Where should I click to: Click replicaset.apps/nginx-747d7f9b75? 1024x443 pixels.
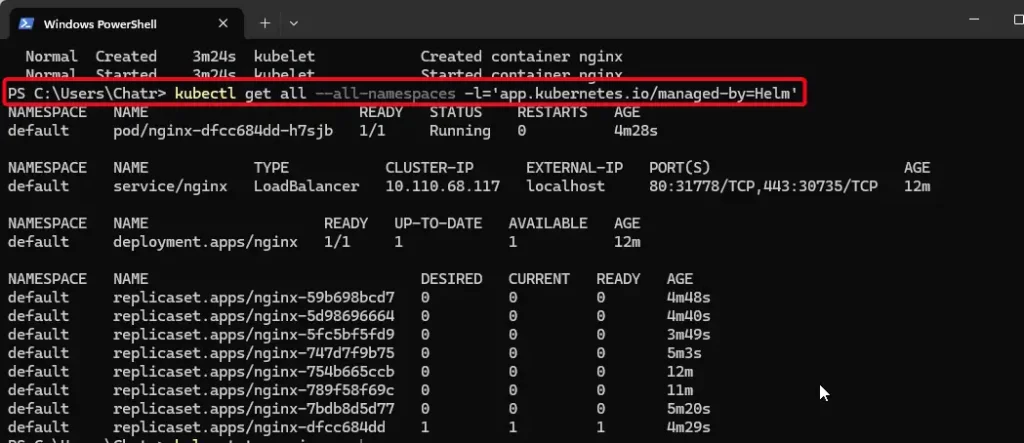point(253,353)
